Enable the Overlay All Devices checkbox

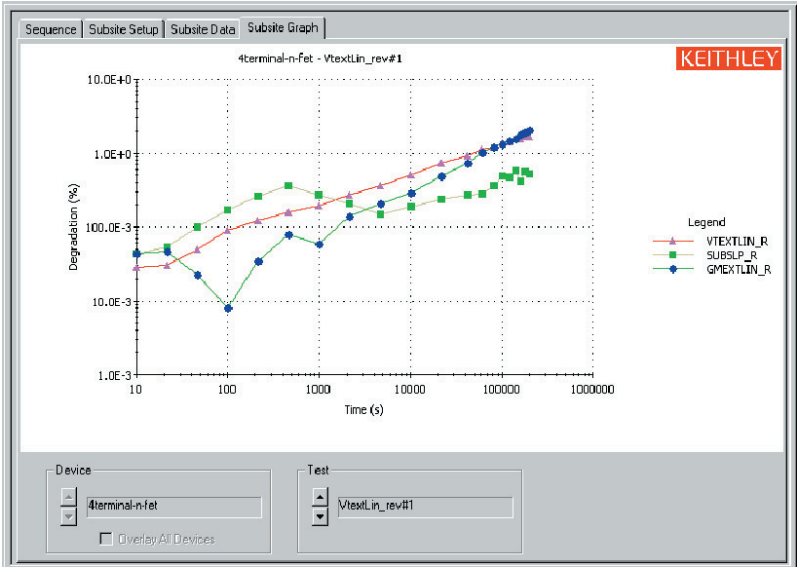tap(106, 539)
